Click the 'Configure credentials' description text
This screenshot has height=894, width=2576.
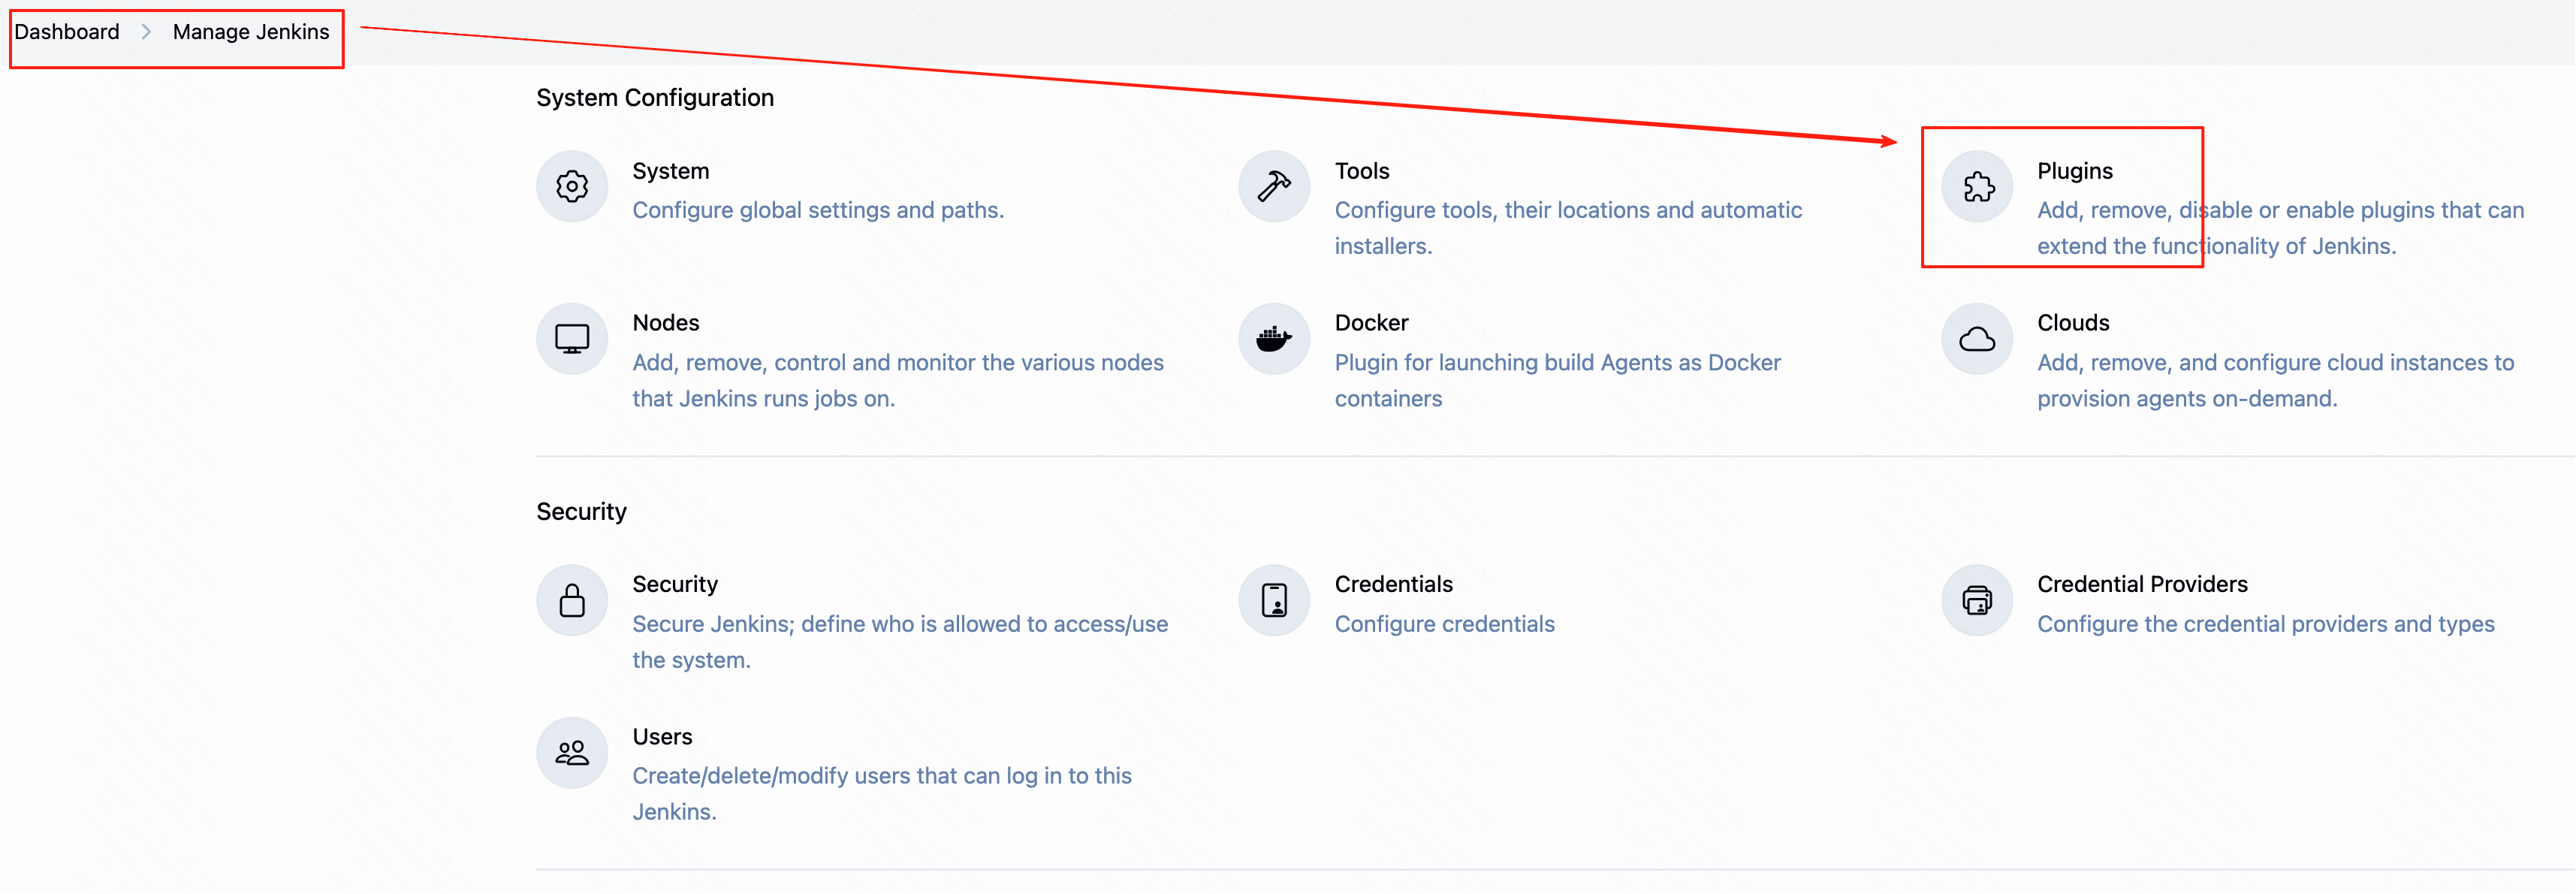point(1444,624)
